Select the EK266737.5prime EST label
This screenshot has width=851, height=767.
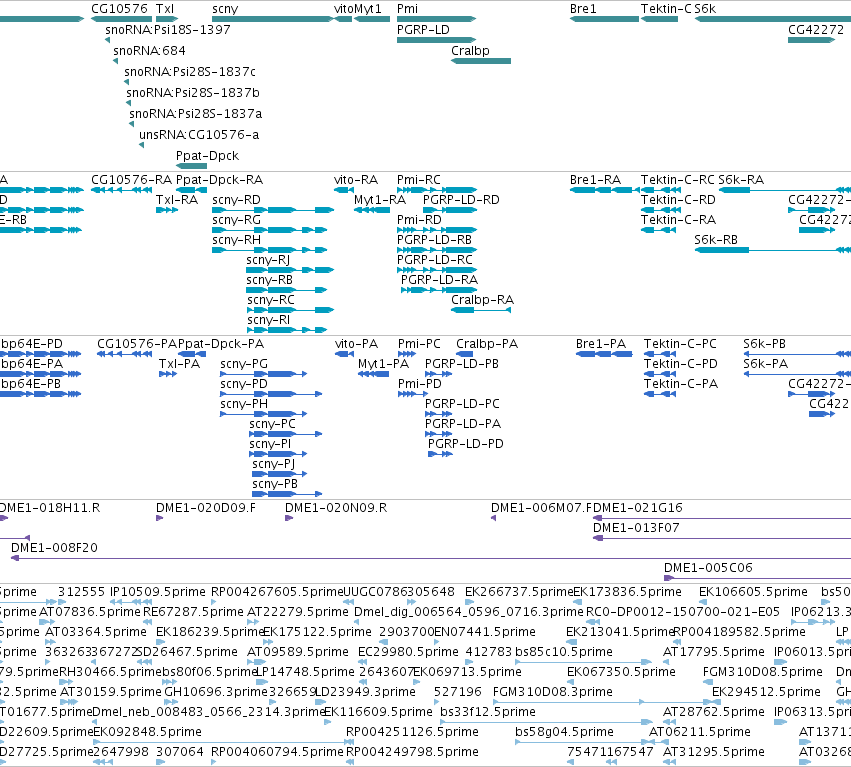click(519, 592)
